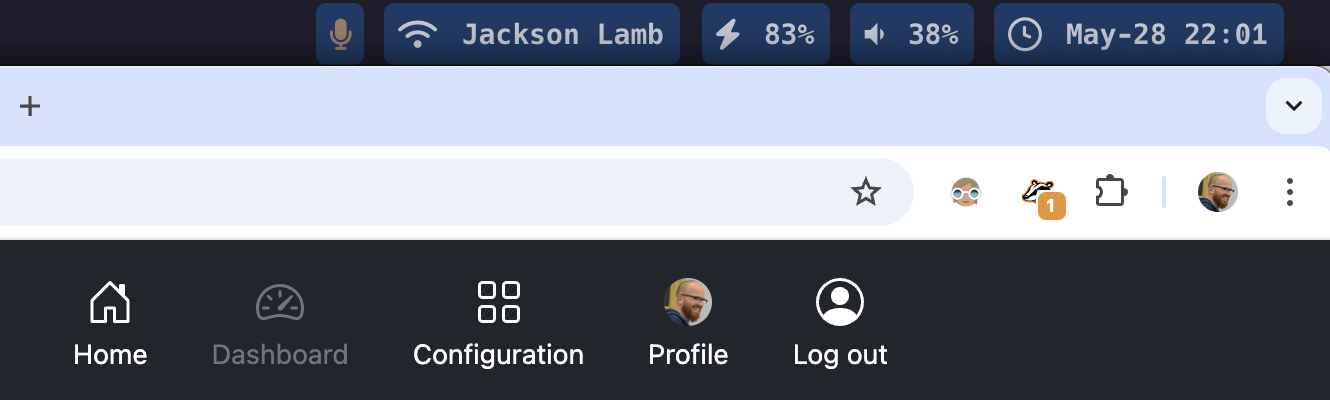Open the Extensions puzzle piece menu

point(1112,192)
